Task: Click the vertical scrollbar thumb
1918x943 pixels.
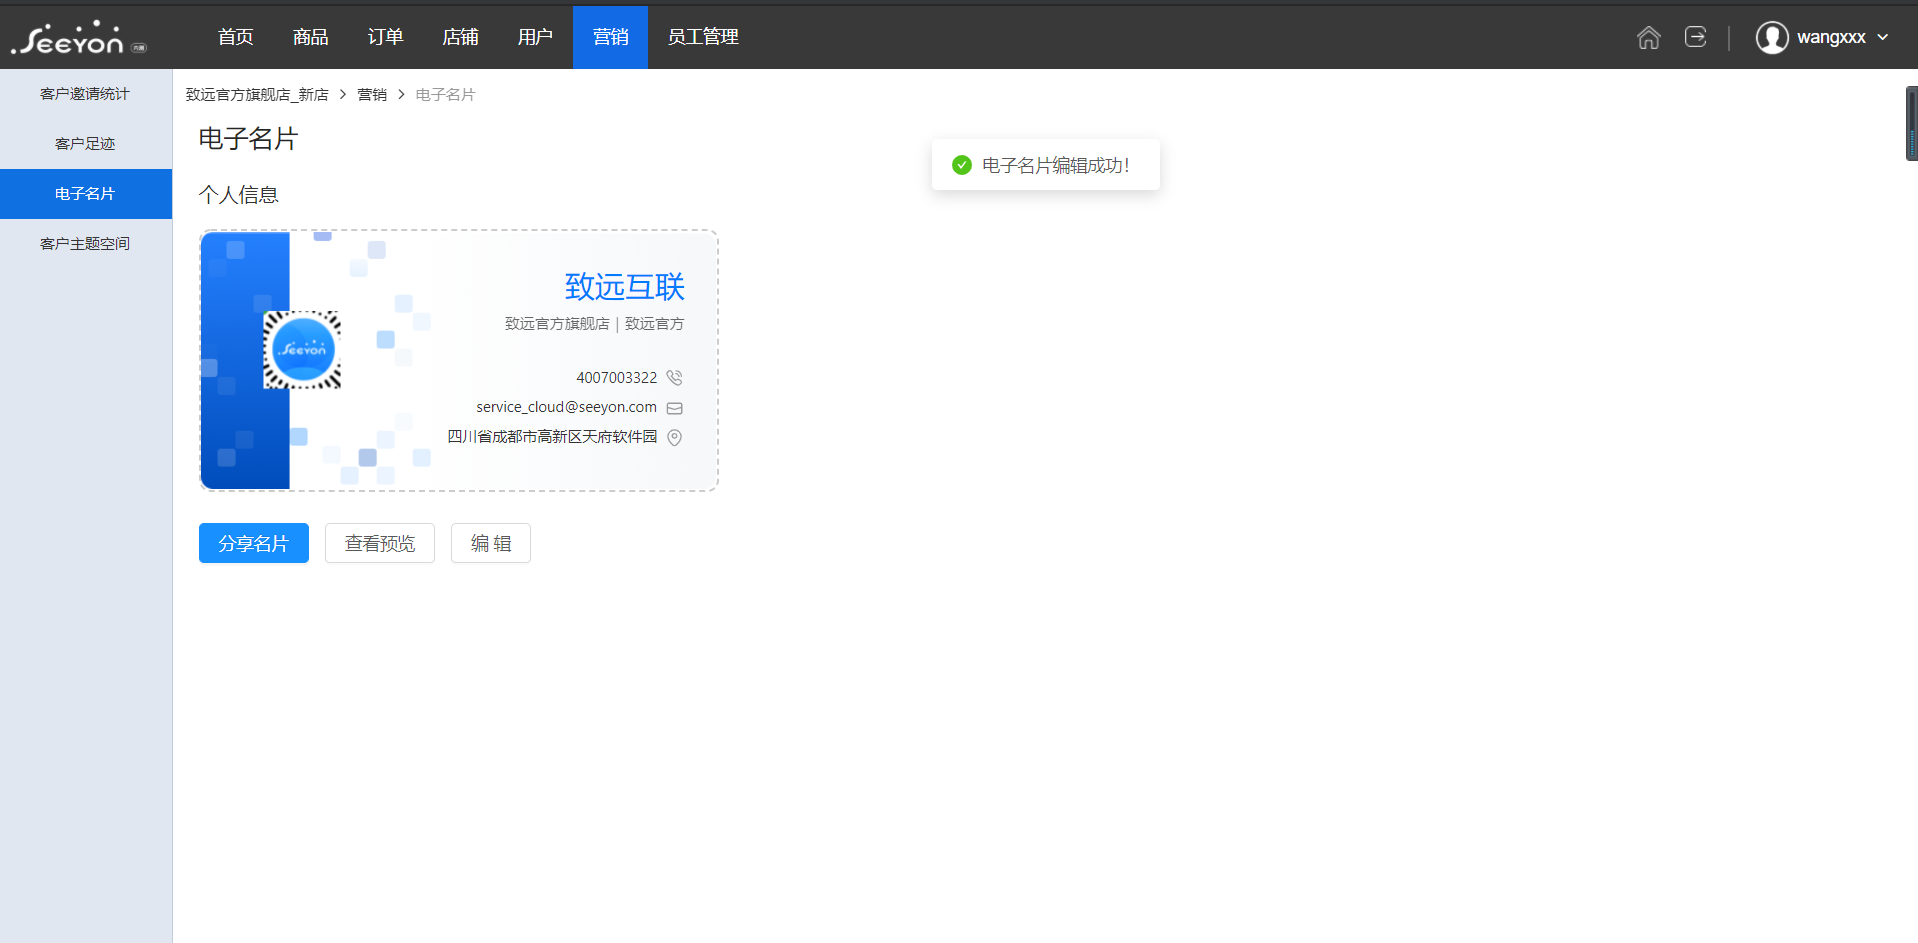Action: click(x=1912, y=124)
